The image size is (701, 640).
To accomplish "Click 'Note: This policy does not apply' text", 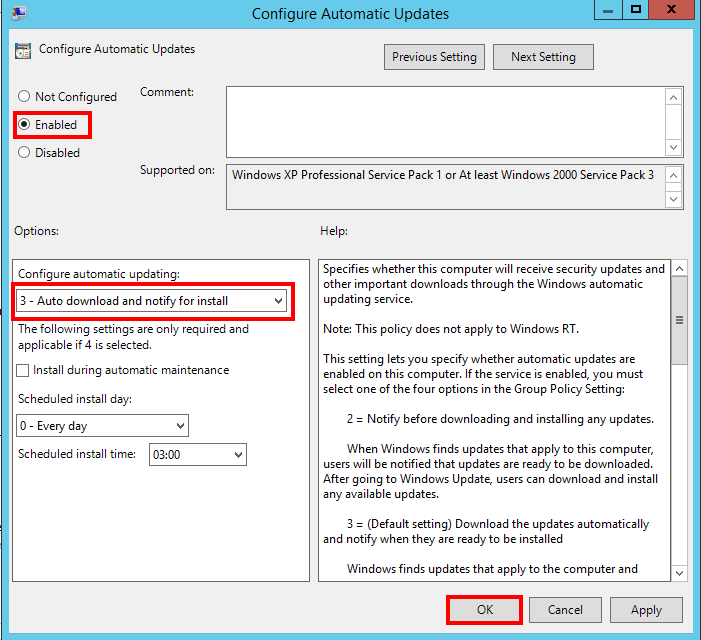I will click(451, 329).
